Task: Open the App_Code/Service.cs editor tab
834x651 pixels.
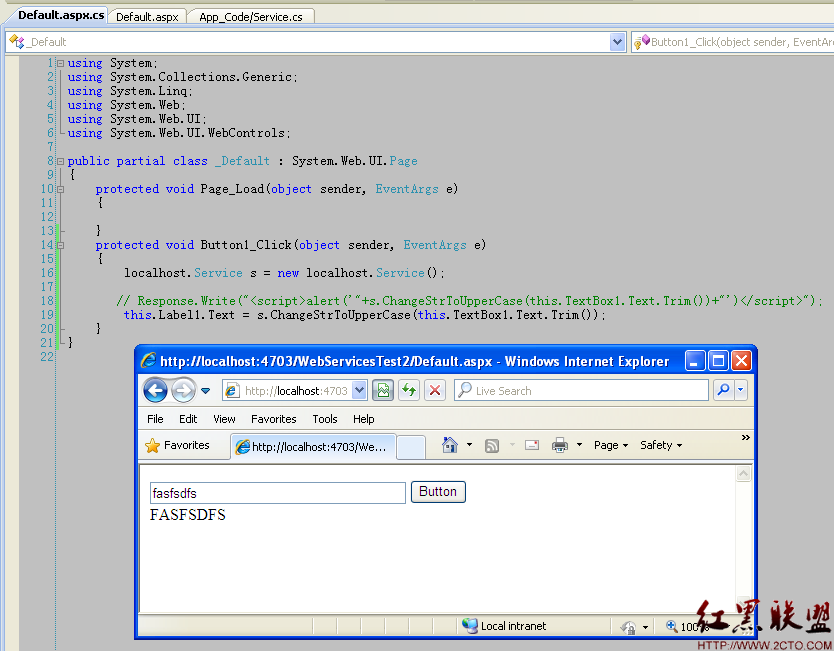Action: [251, 16]
